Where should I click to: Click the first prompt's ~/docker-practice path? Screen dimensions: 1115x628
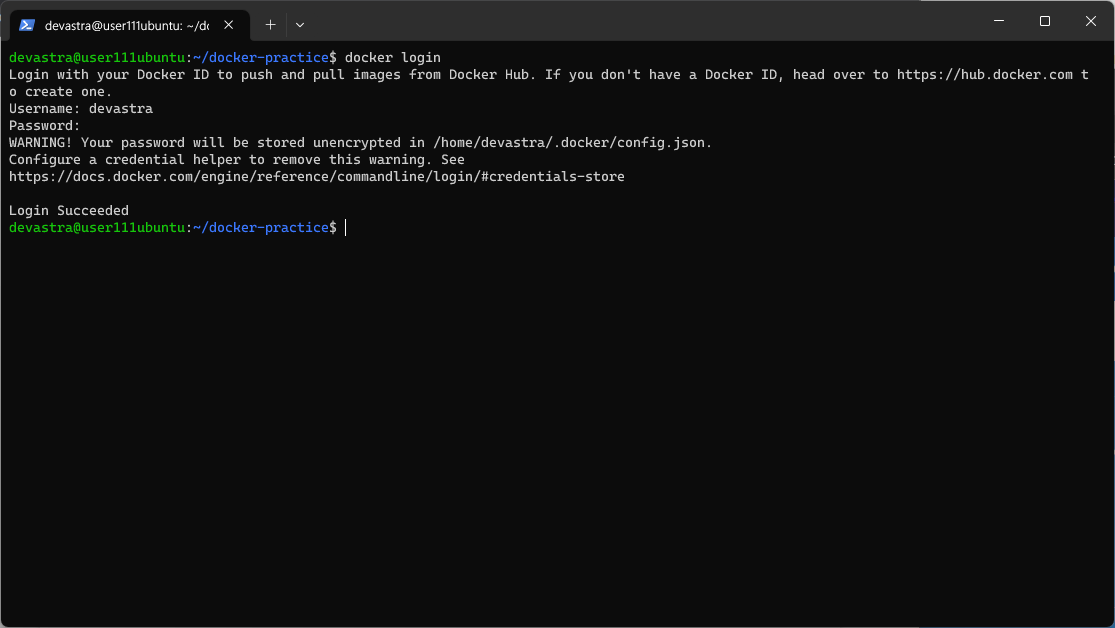coord(261,58)
